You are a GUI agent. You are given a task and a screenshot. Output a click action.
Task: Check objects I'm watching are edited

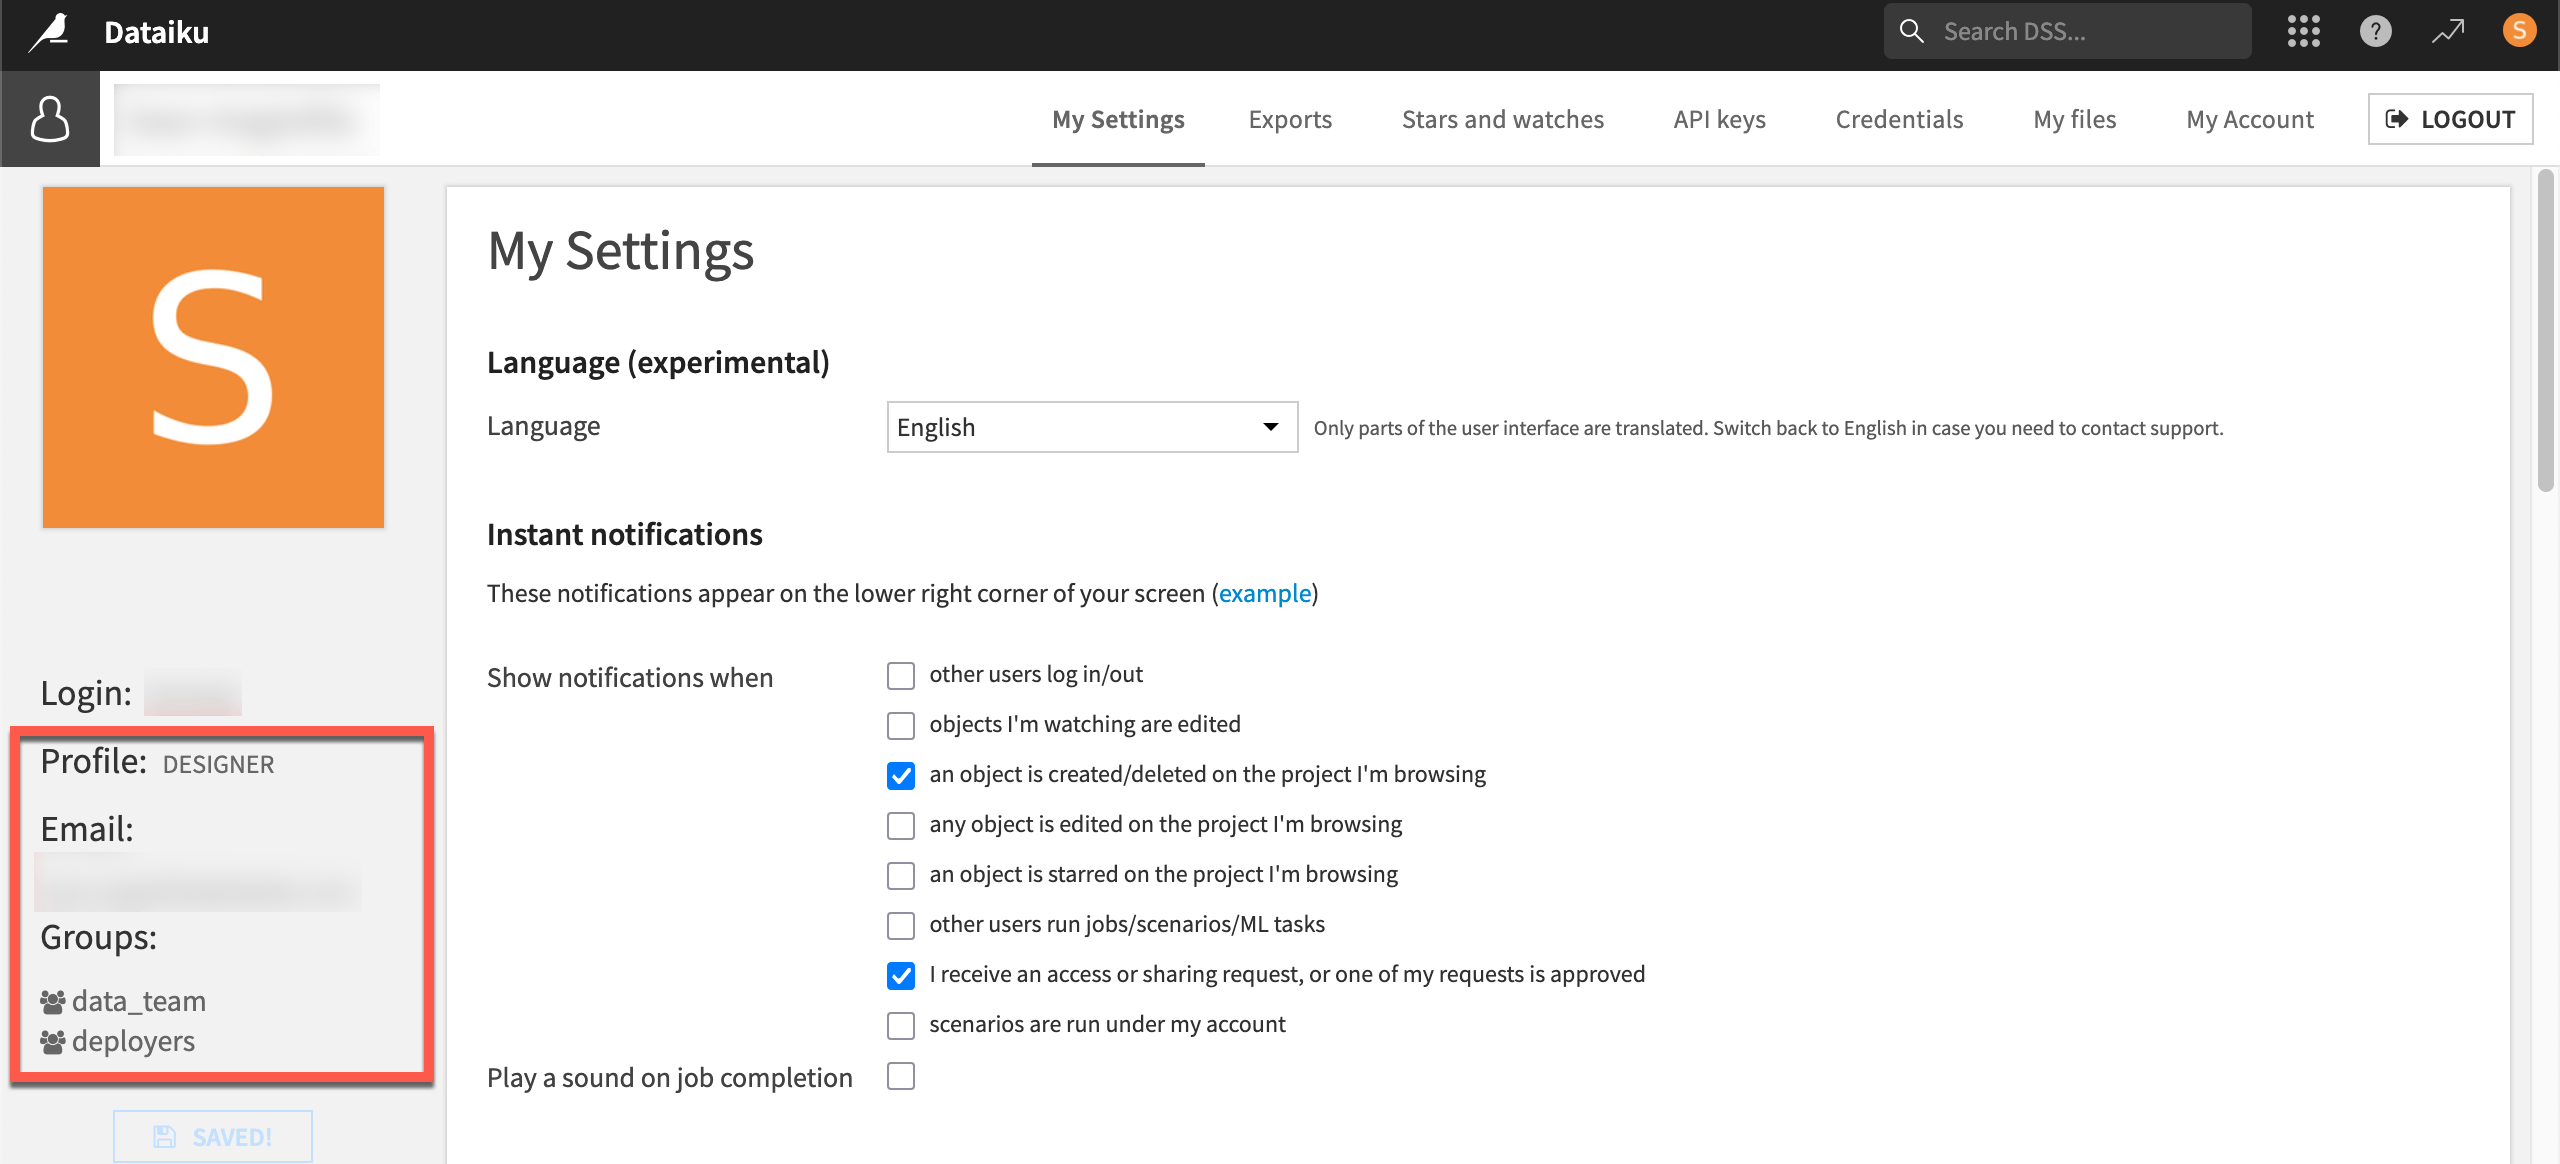click(x=901, y=726)
